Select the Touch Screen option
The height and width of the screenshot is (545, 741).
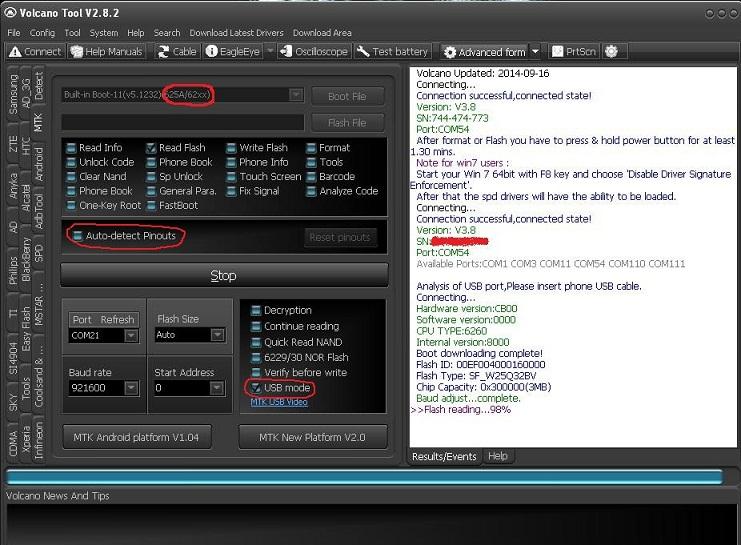[x=264, y=176]
